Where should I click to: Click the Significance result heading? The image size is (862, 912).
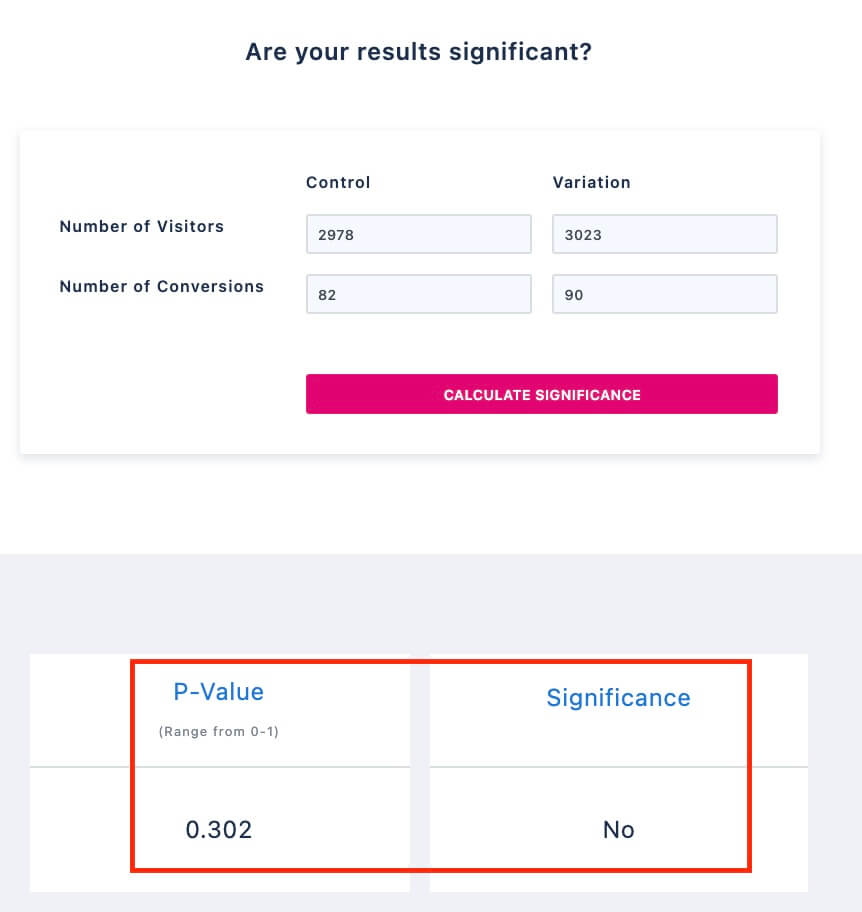(618, 697)
